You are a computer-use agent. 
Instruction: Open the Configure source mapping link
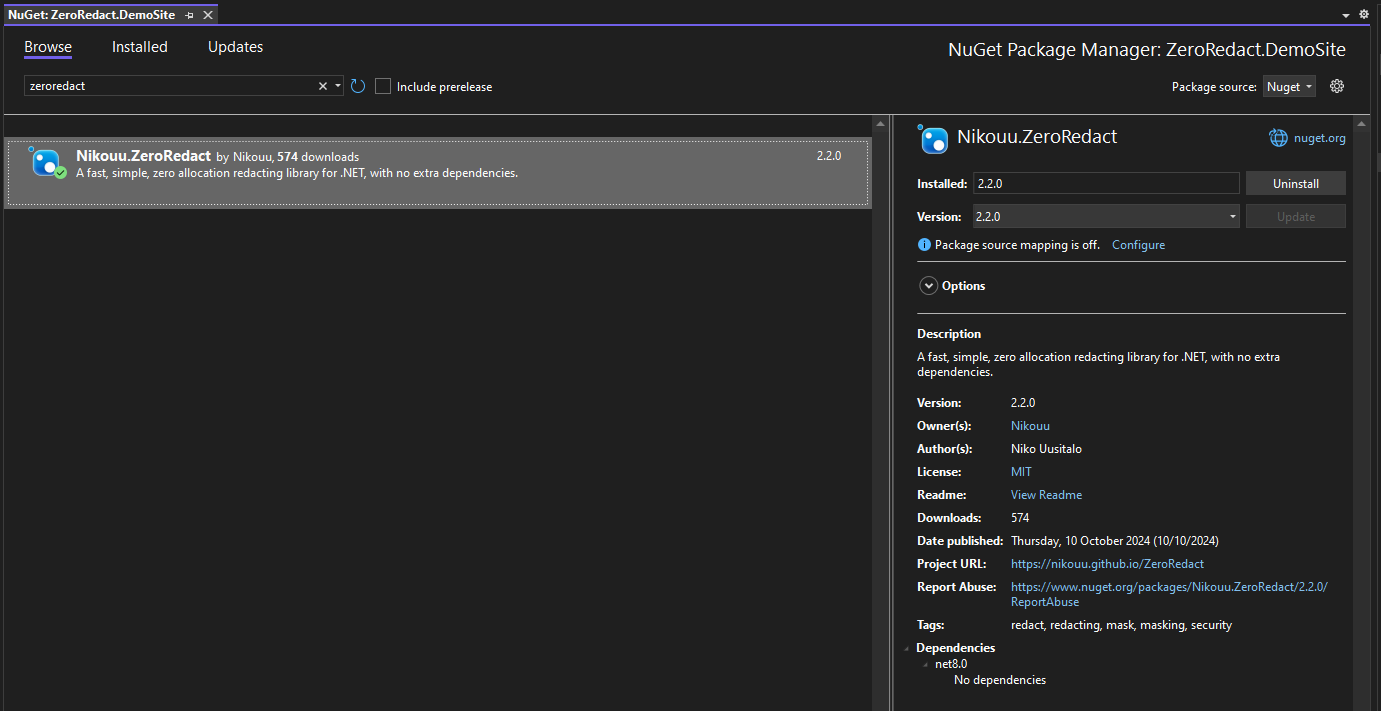click(1138, 245)
